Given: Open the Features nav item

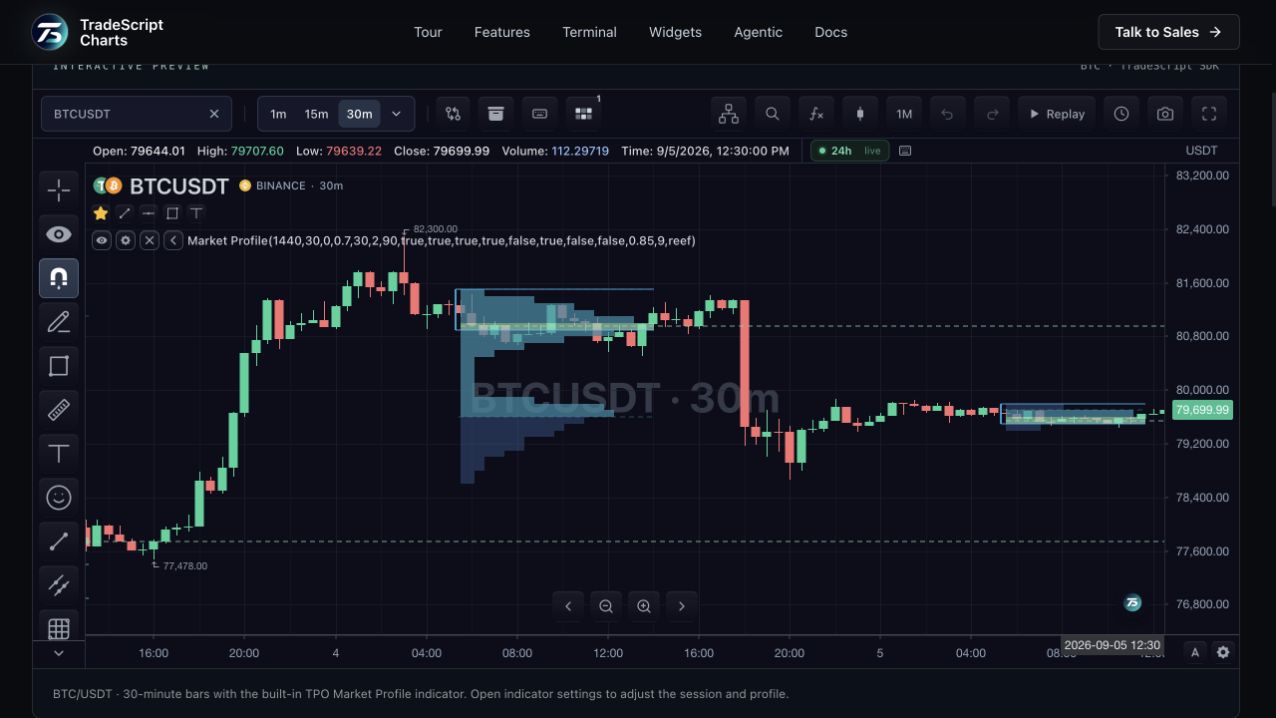Looking at the screenshot, I should pyautogui.click(x=502, y=32).
